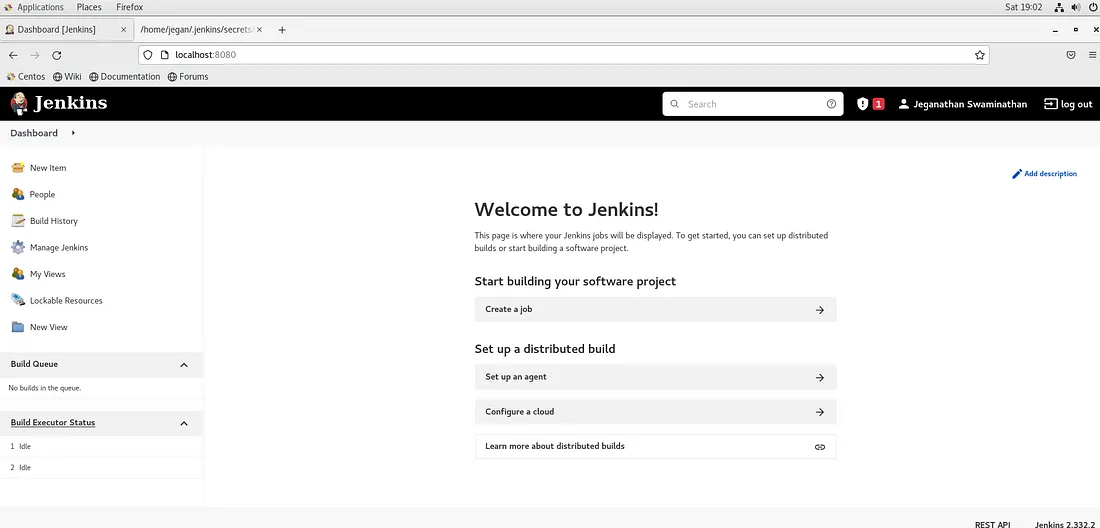This screenshot has height=528, width=1100.
Task: Collapse the Build Queue panel
Action: coord(184,365)
